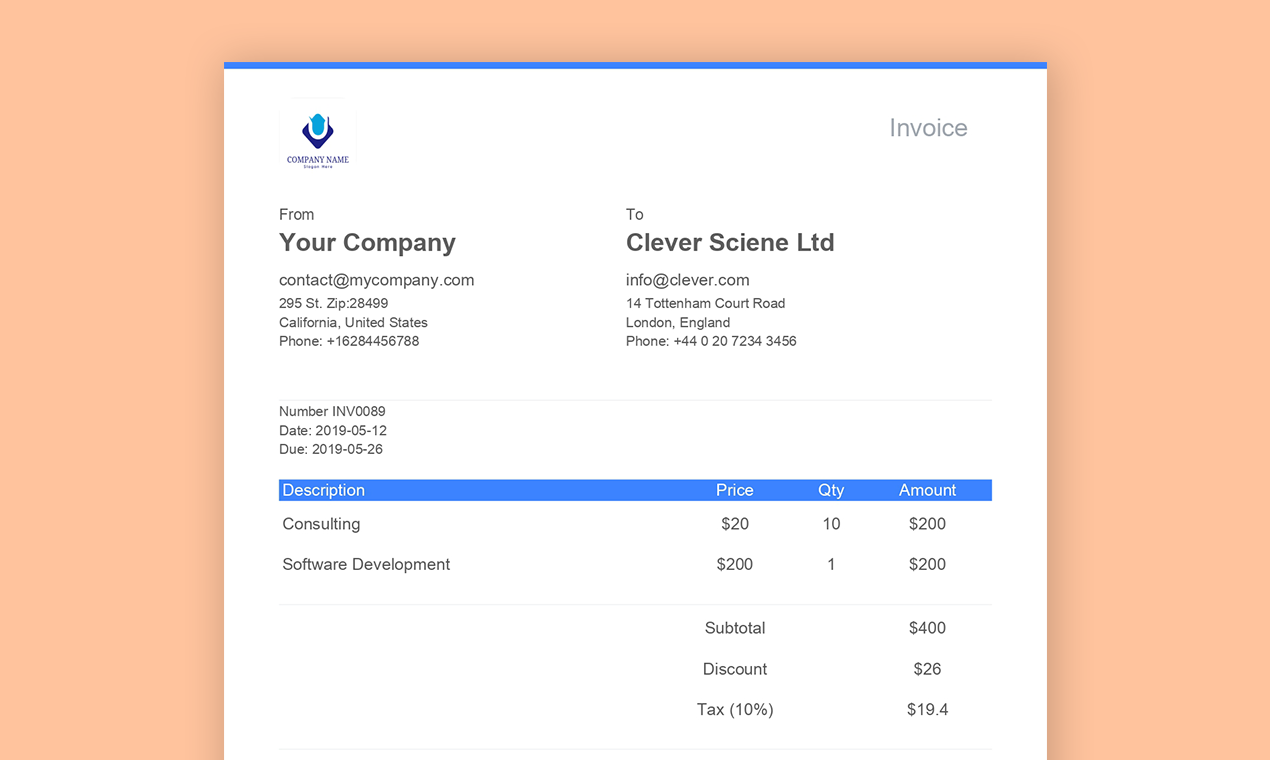Click the due date 2019-05-26
The height and width of the screenshot is (760, 1270).
click(x=347, y=449)
